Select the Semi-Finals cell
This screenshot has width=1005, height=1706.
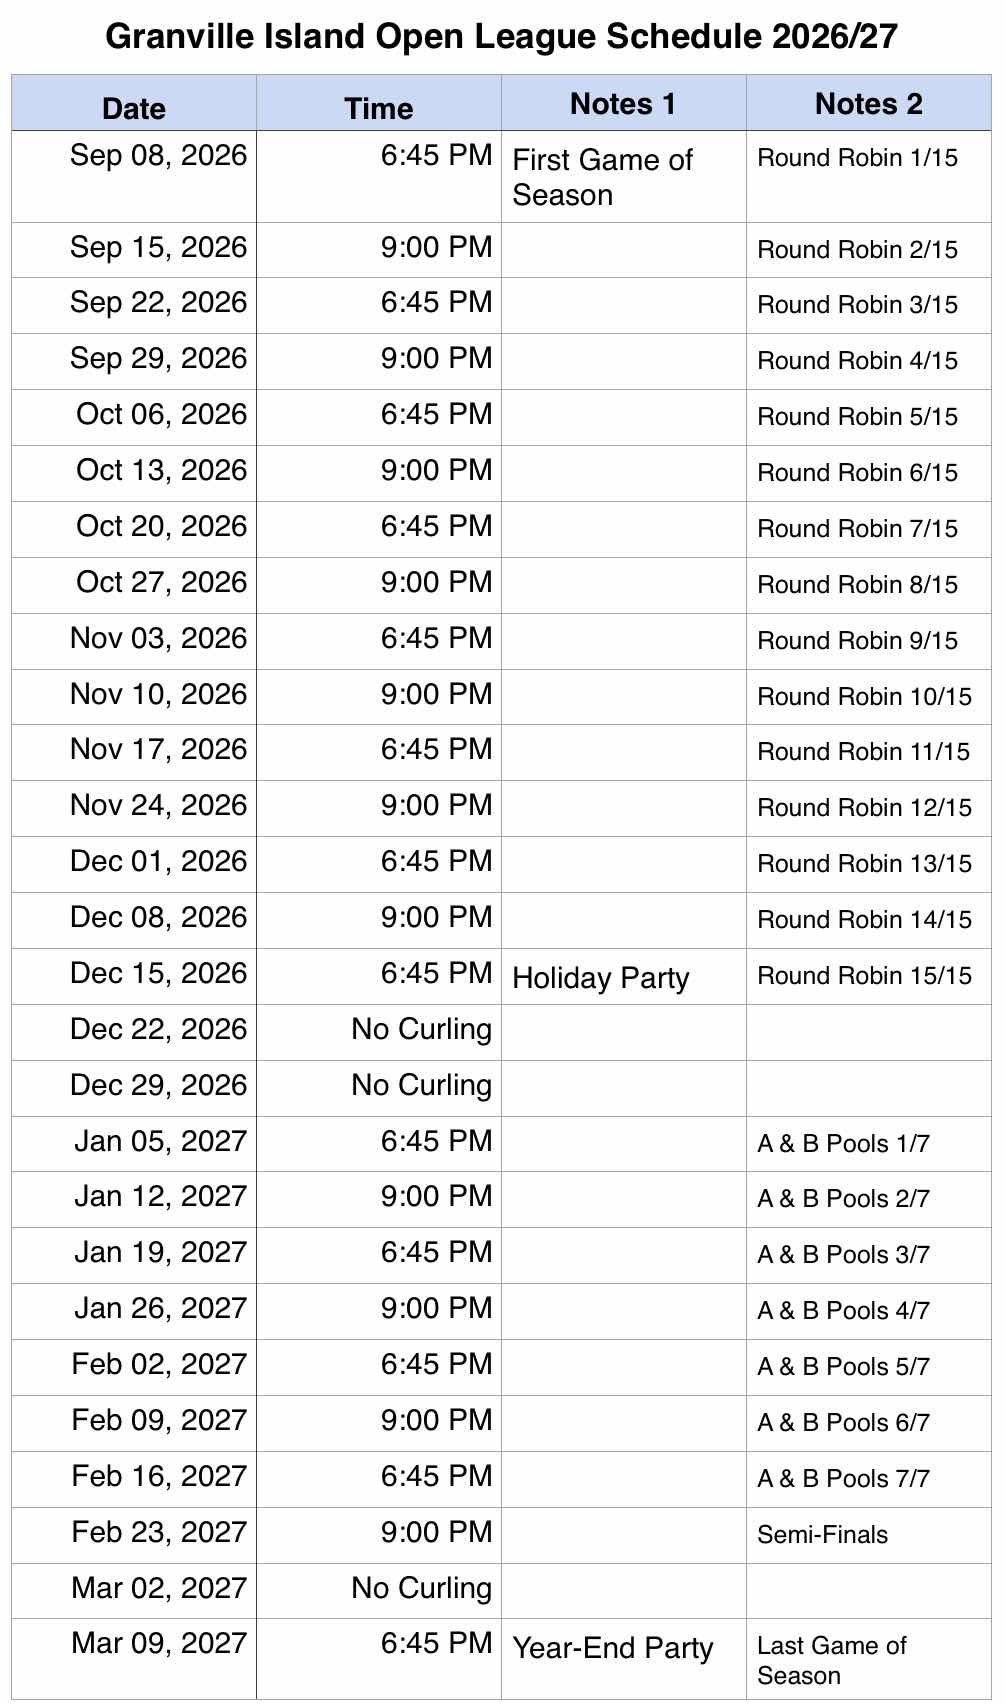pyautogui.click(x=869, y=1536)
